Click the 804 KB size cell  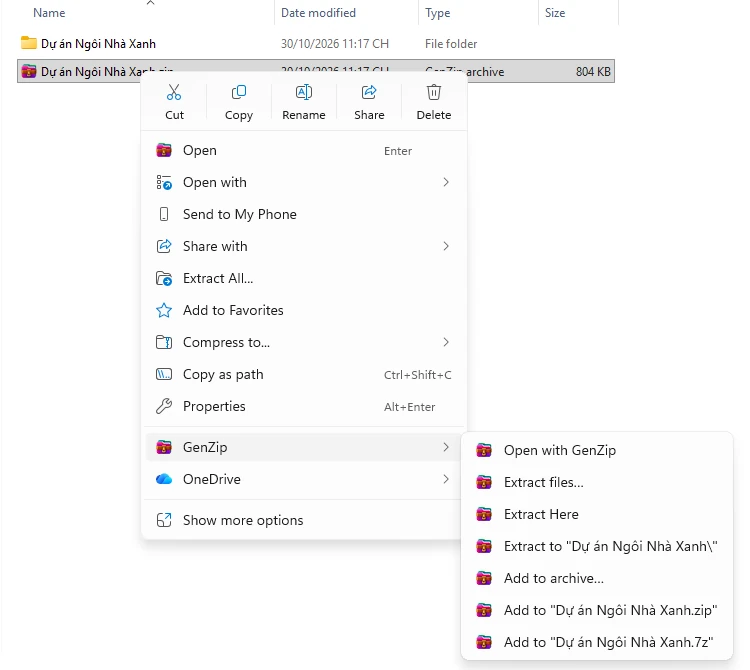tap(593, 72)
